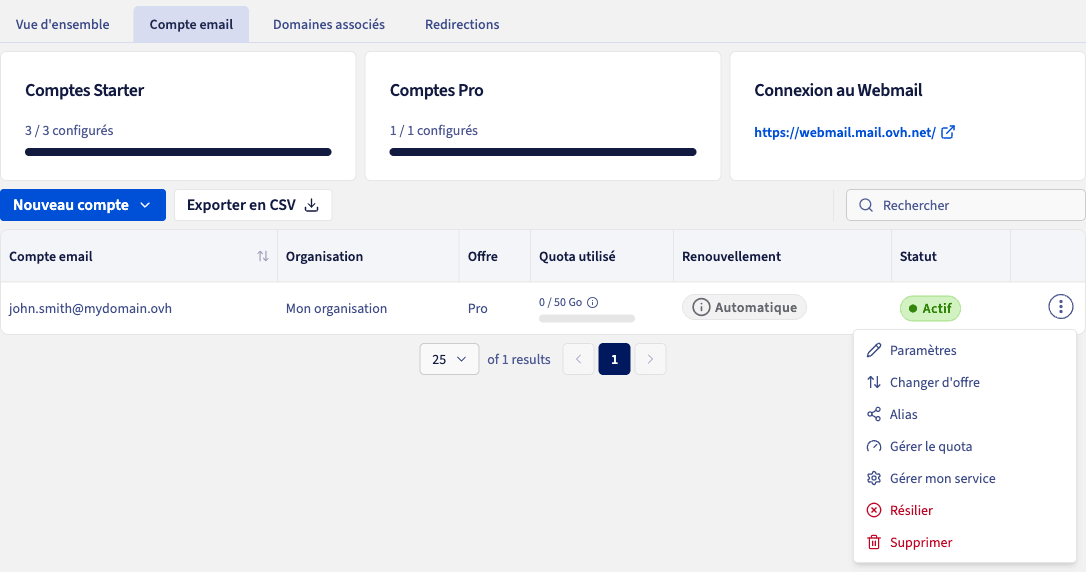Click the 1 / 1 configurés text
Image resolution: width=1086 pixels, height=572 pixels.
(434, 130)
